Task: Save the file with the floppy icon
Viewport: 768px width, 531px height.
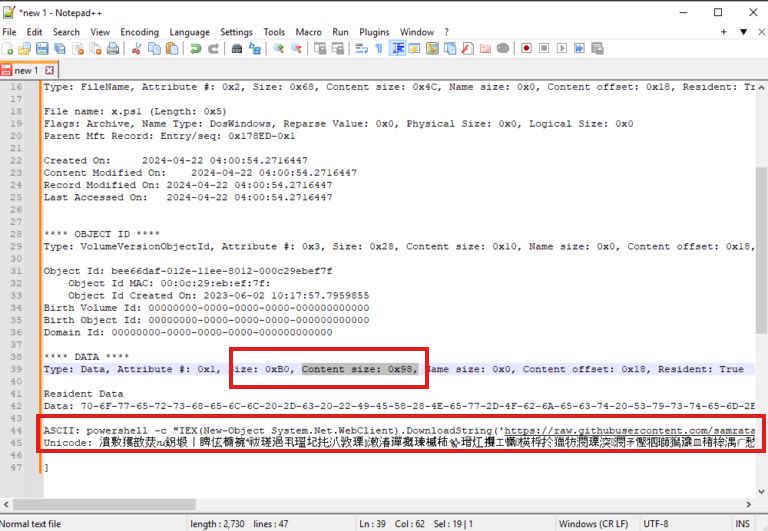Action: point(42,48)
